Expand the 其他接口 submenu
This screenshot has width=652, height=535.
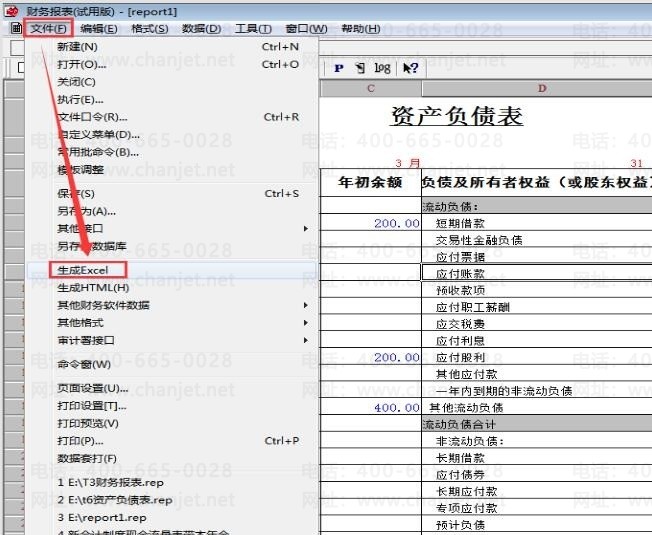click(x=172, y=229)
